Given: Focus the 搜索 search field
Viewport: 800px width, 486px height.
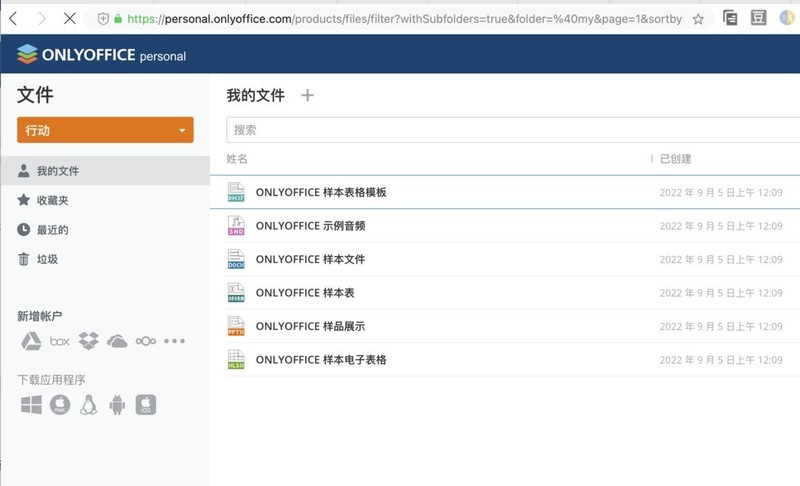Looking at the screenshot, I should click(513, 130).
